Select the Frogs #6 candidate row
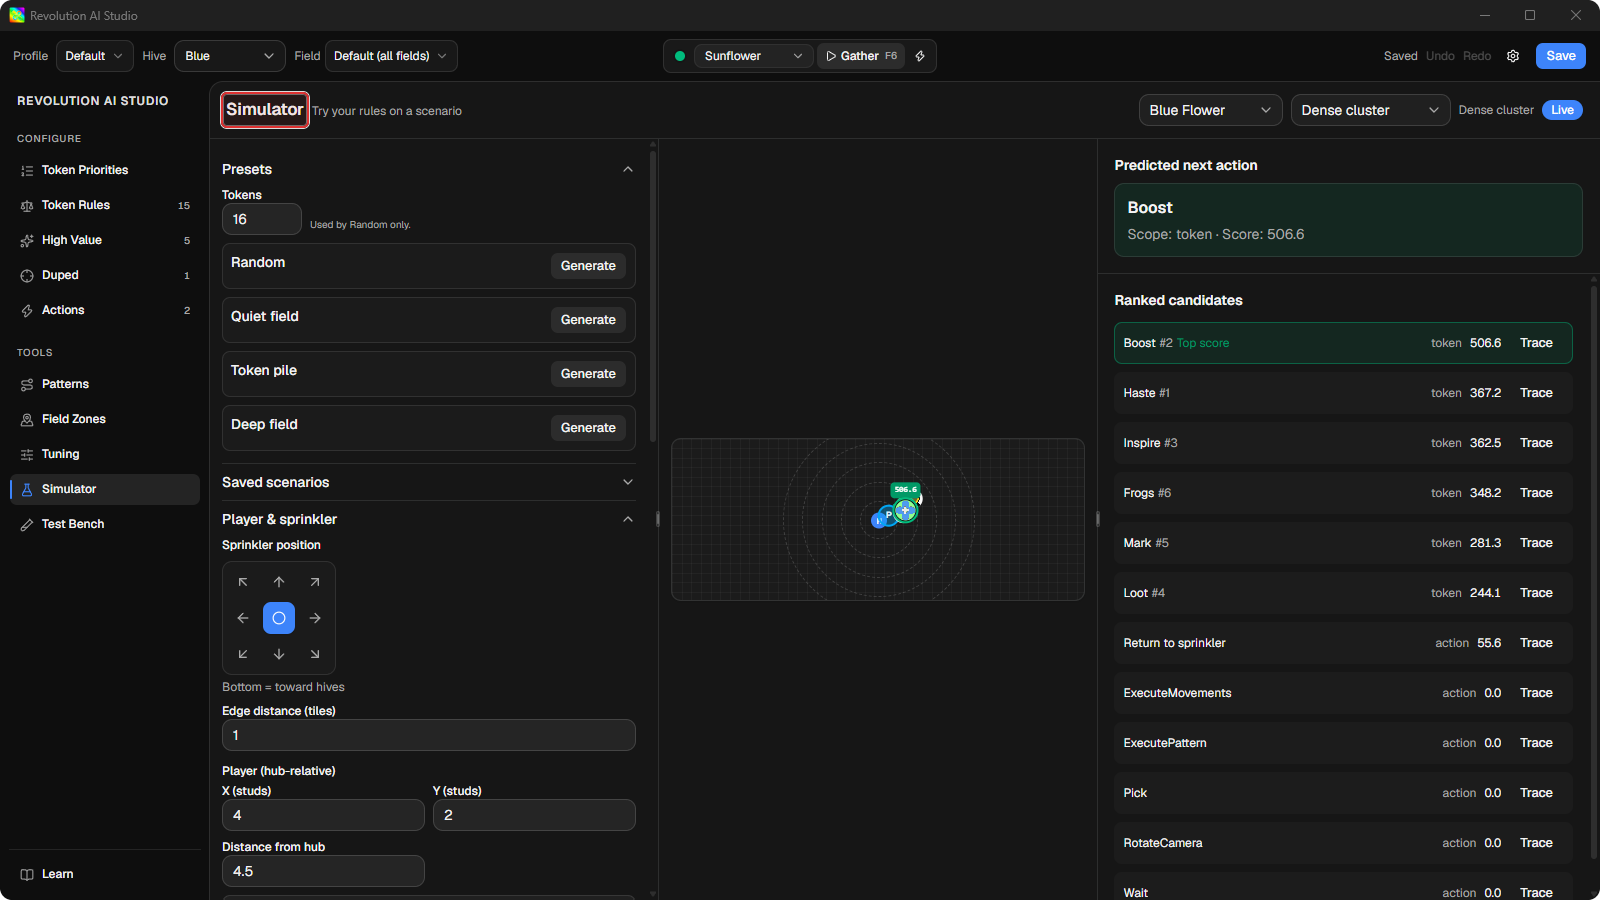1600x900 pixels. [1343, 493]
